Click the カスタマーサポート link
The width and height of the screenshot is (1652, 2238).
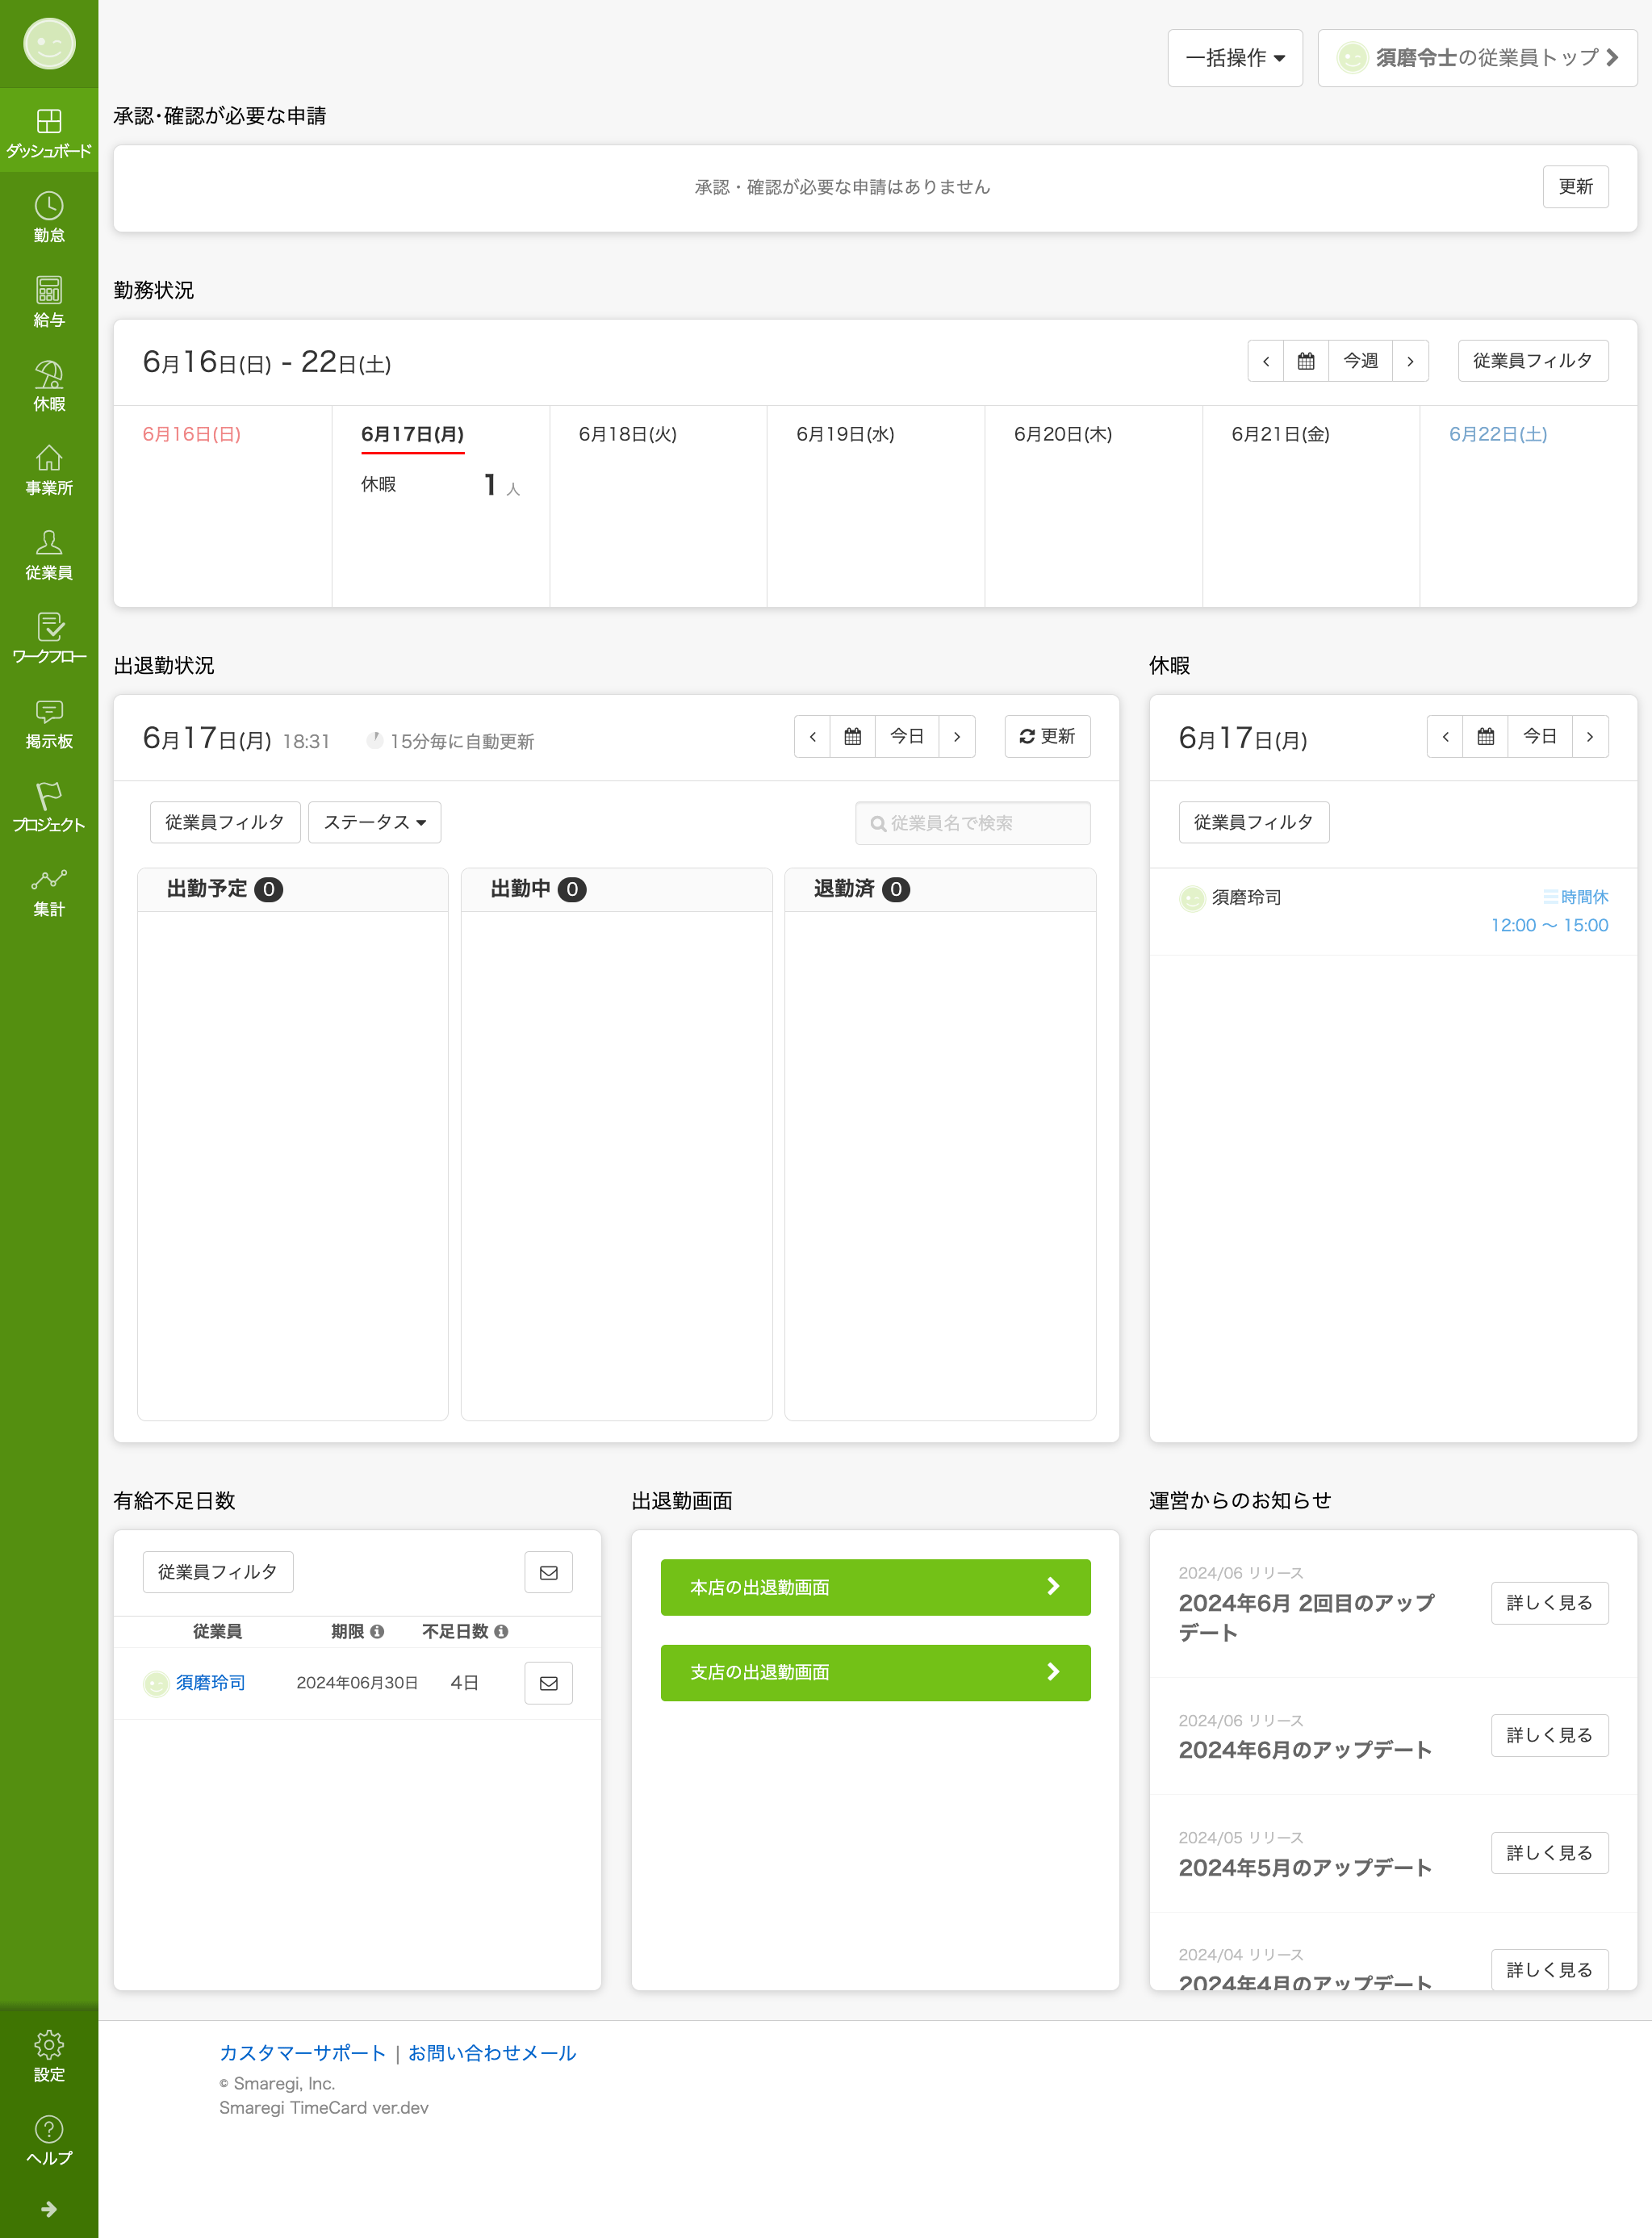click(x=302, y=2053)
